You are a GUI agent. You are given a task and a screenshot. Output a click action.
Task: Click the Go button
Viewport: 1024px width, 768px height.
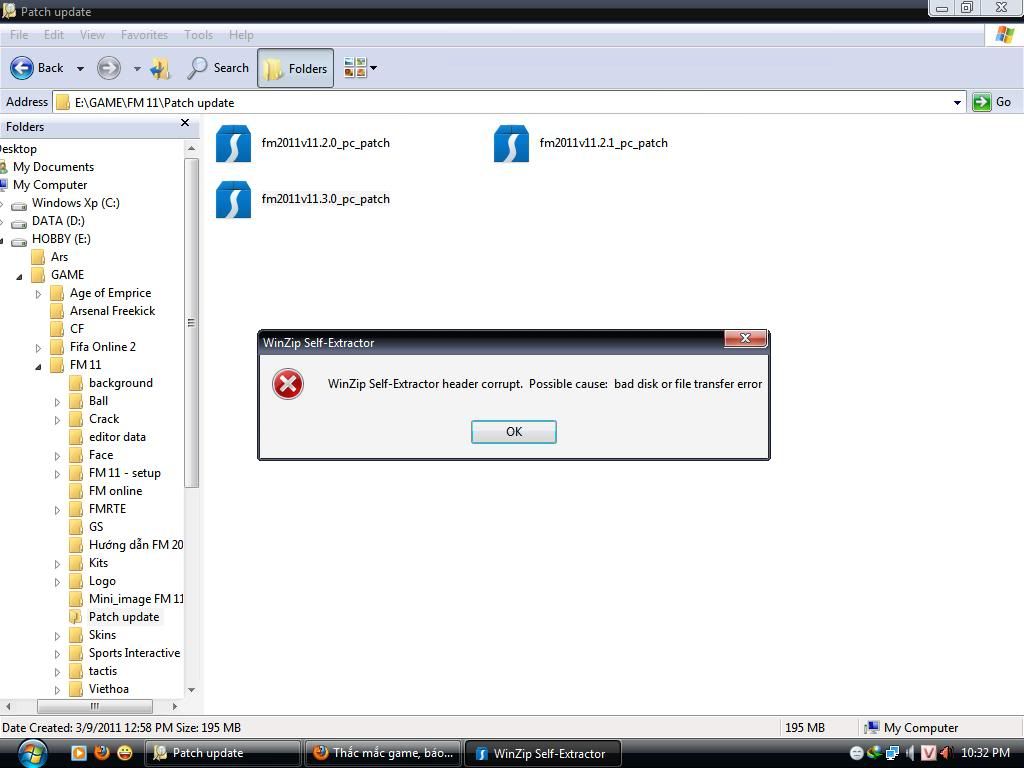pos(991,103)
